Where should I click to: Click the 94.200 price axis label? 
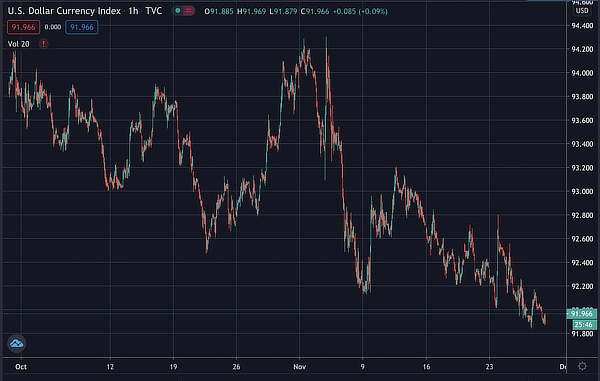coord(582,49)
